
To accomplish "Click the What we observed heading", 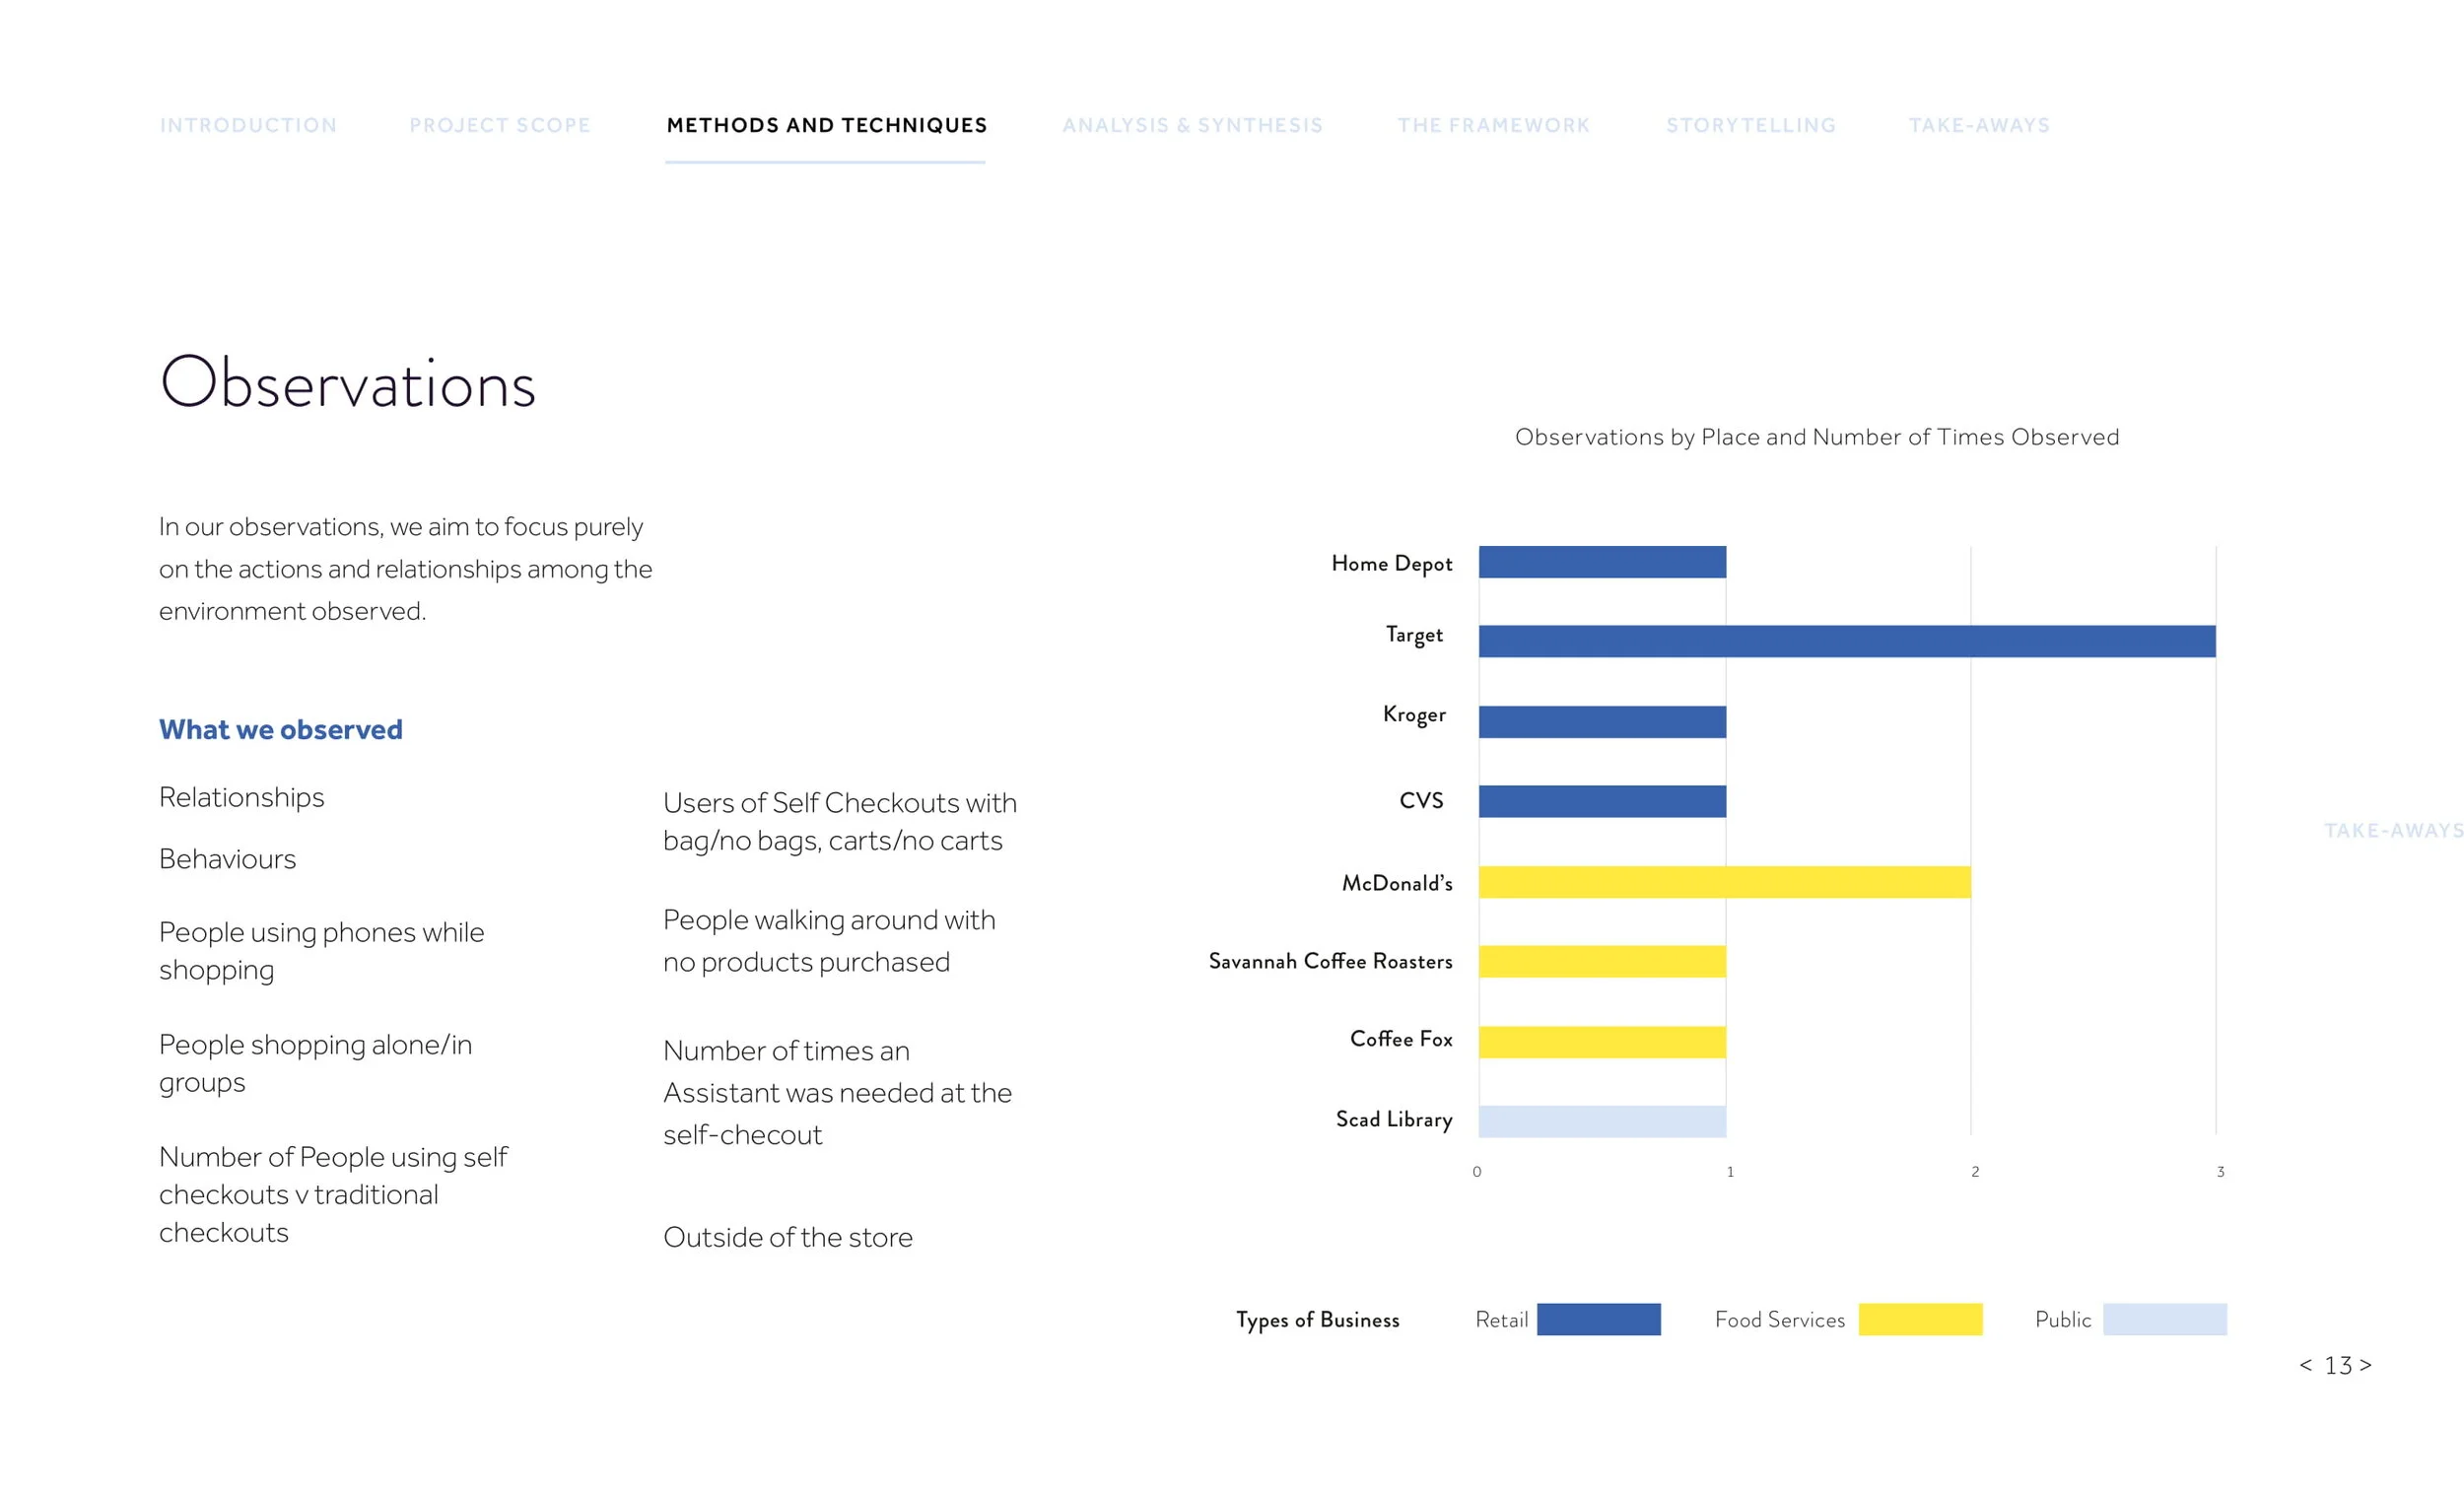I will pyautogui.click(x=281, y=730).
